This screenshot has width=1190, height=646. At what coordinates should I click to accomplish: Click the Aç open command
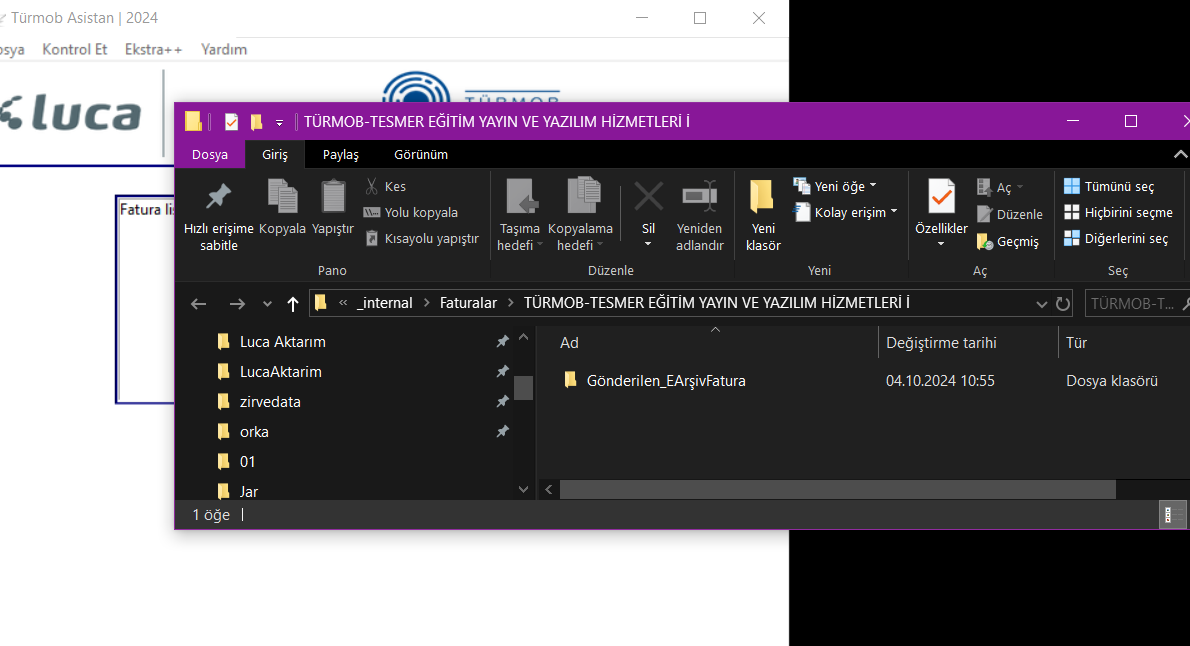click(x=1000, y=187)
